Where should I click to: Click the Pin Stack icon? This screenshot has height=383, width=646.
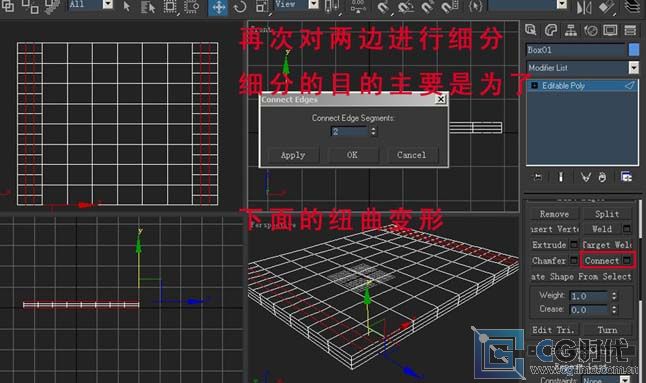(x=537, y=177)
